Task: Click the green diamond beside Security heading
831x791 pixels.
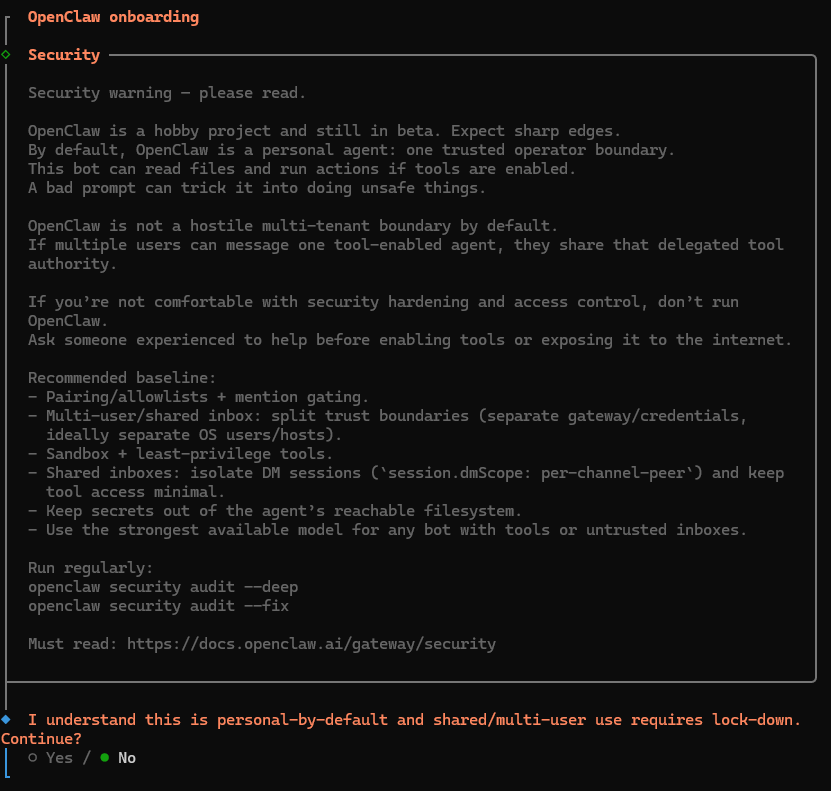Action: tap(7, 54)
